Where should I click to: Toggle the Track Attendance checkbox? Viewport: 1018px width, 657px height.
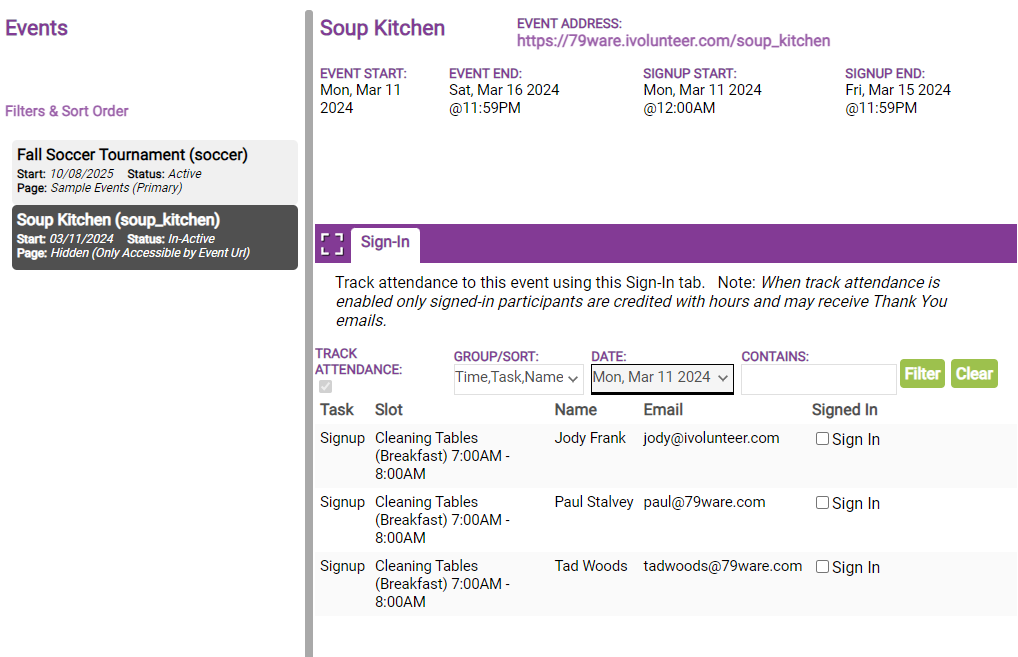[x=325, y=387]
